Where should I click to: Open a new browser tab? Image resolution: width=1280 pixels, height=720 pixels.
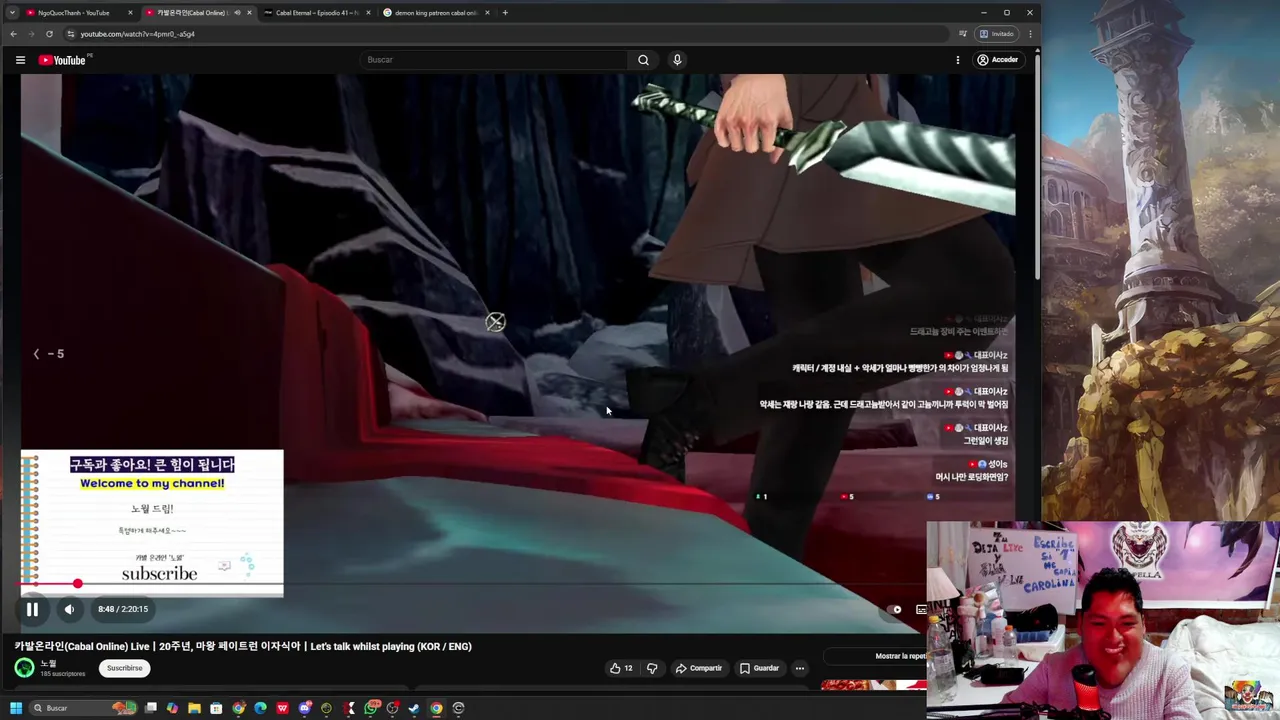(x=505, y=13)
